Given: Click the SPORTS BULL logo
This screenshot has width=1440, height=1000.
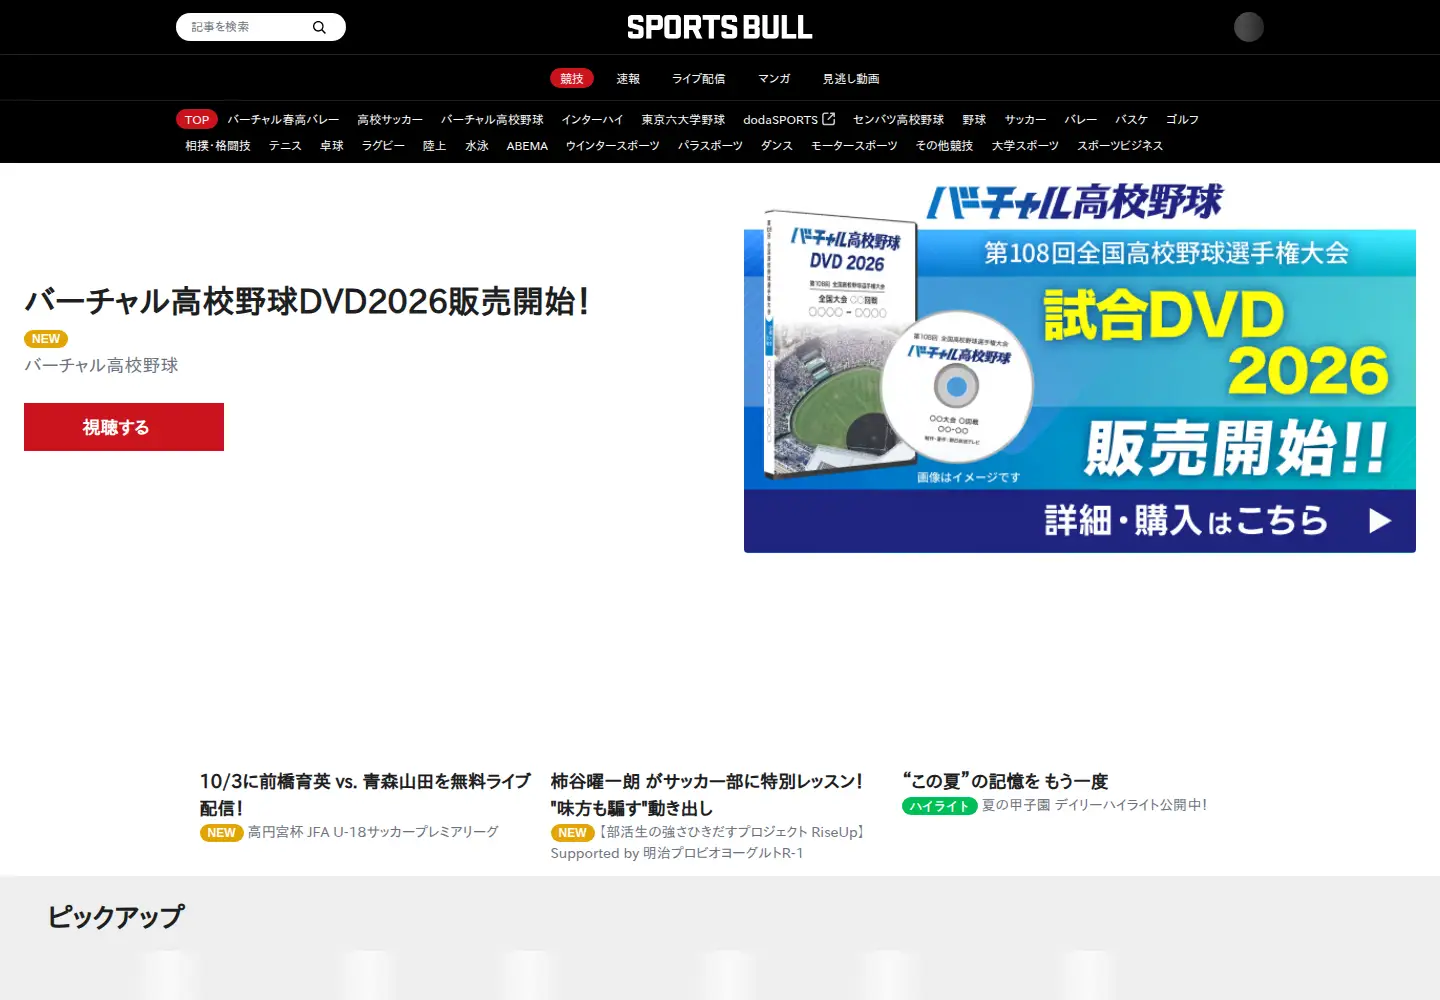Looking at the screenshot, I should (x=720, y=27).
